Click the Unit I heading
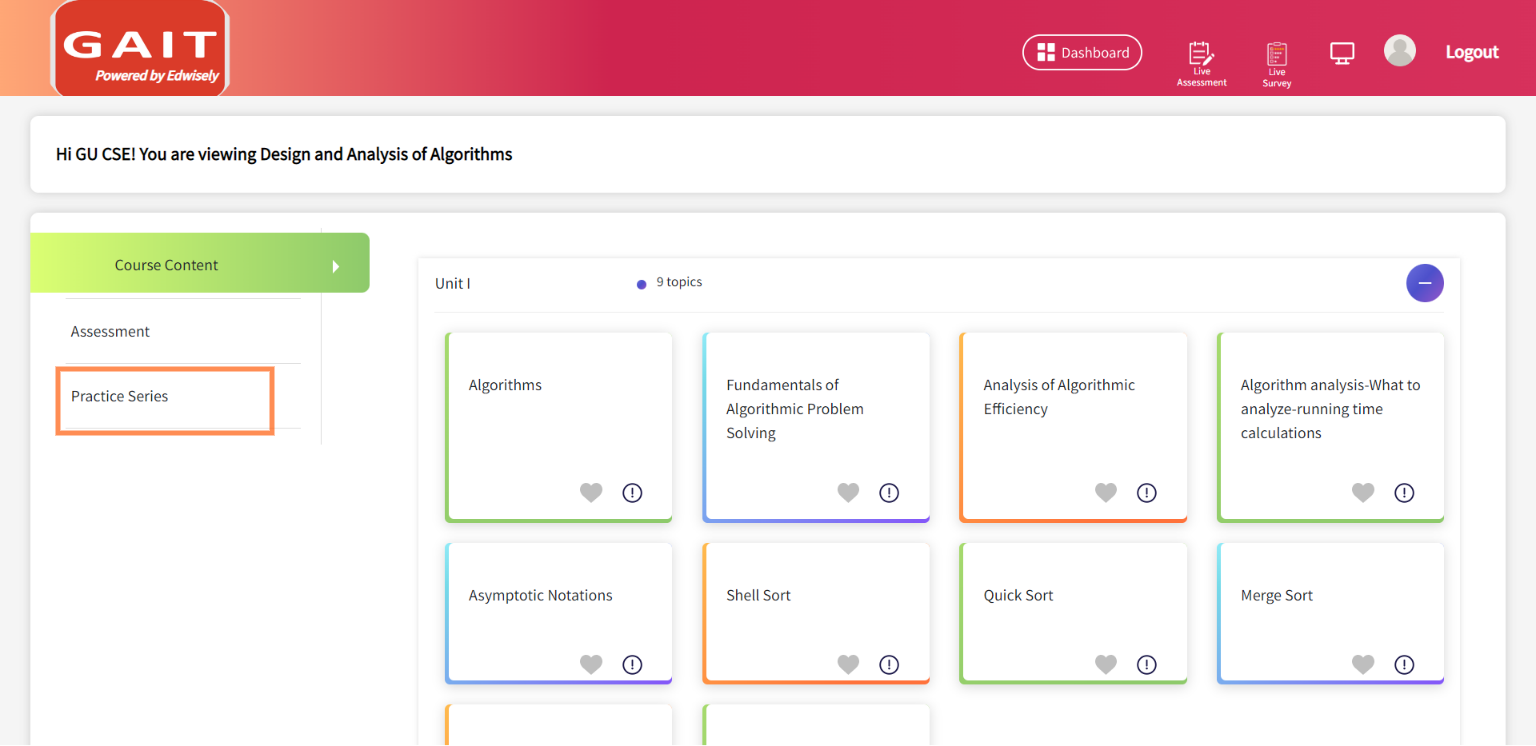The width and height of the screenshot is (1536, 746). pyautogui.click(x=452, y=284)
